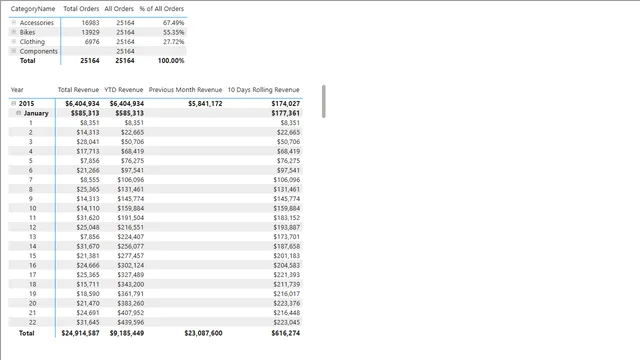Viewport: 640px width, 360px height.
Task: Click Bikes total orders value 13929
Action: pos(90,32)
